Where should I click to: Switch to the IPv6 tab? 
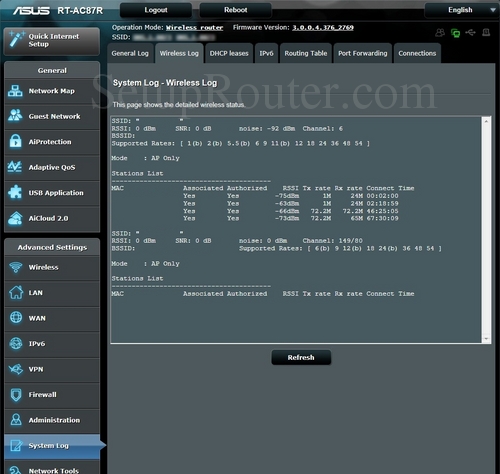point(266,53)
